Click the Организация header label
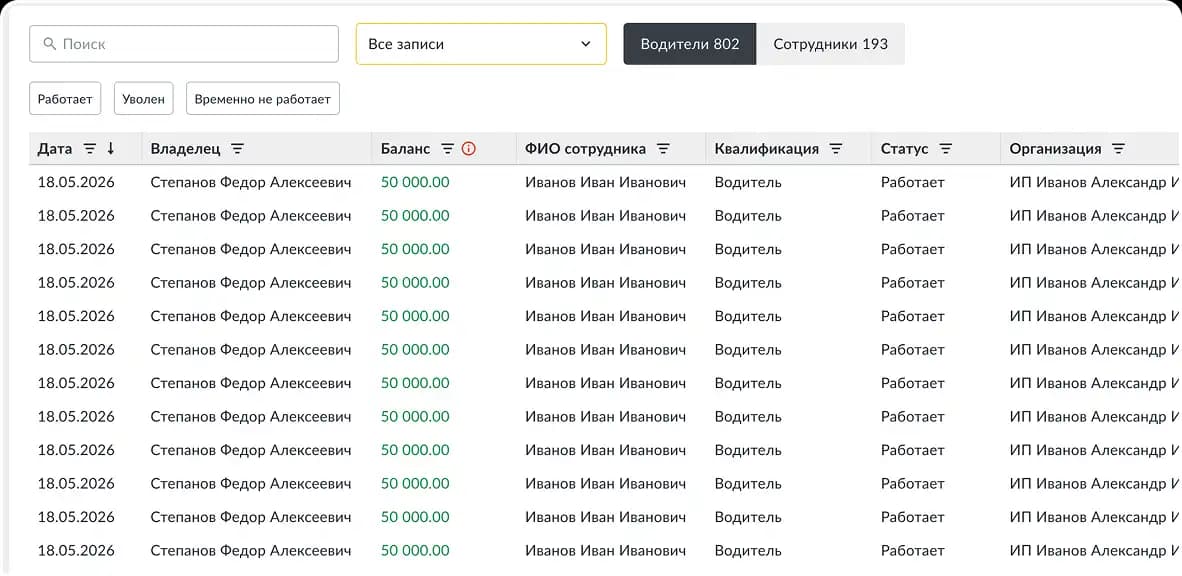Image resolution: width=1182 pixels, height=576 pixels. [x=1056, y=149]
